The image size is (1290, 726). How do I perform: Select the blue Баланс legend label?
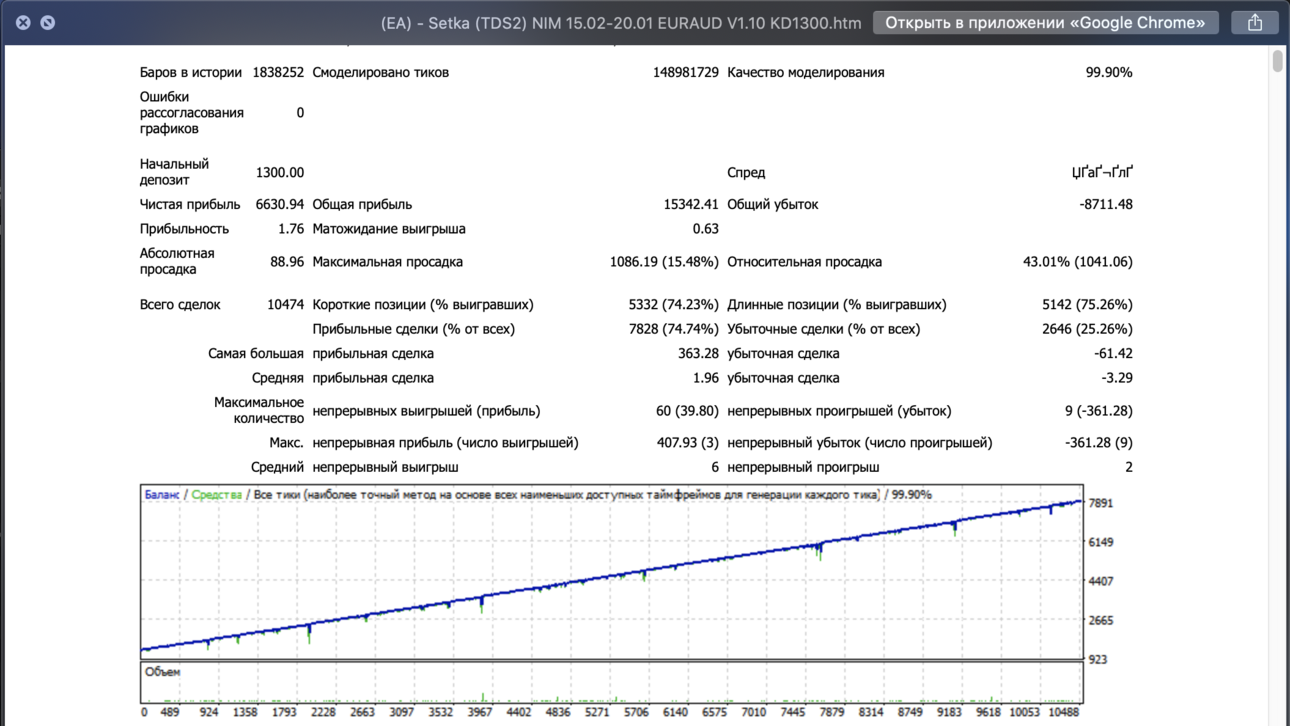[162, 495]
